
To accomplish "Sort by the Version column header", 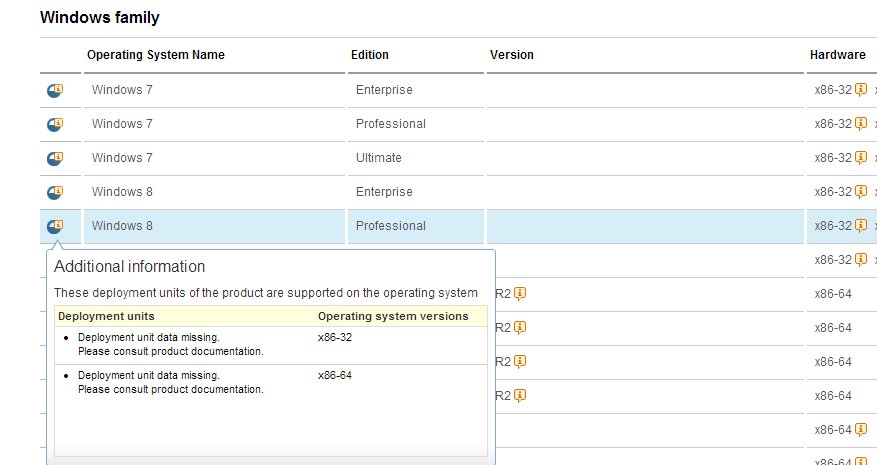I will [512, 55].
